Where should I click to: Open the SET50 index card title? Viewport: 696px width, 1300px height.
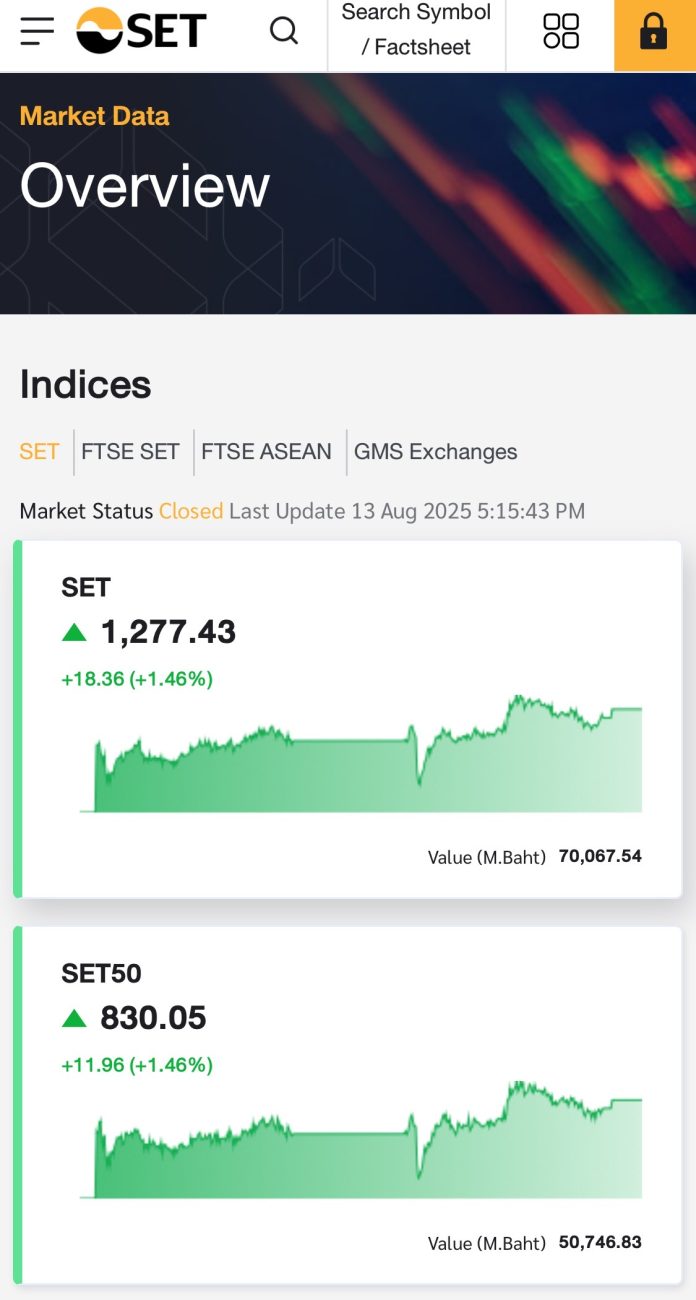coord(101,973)
